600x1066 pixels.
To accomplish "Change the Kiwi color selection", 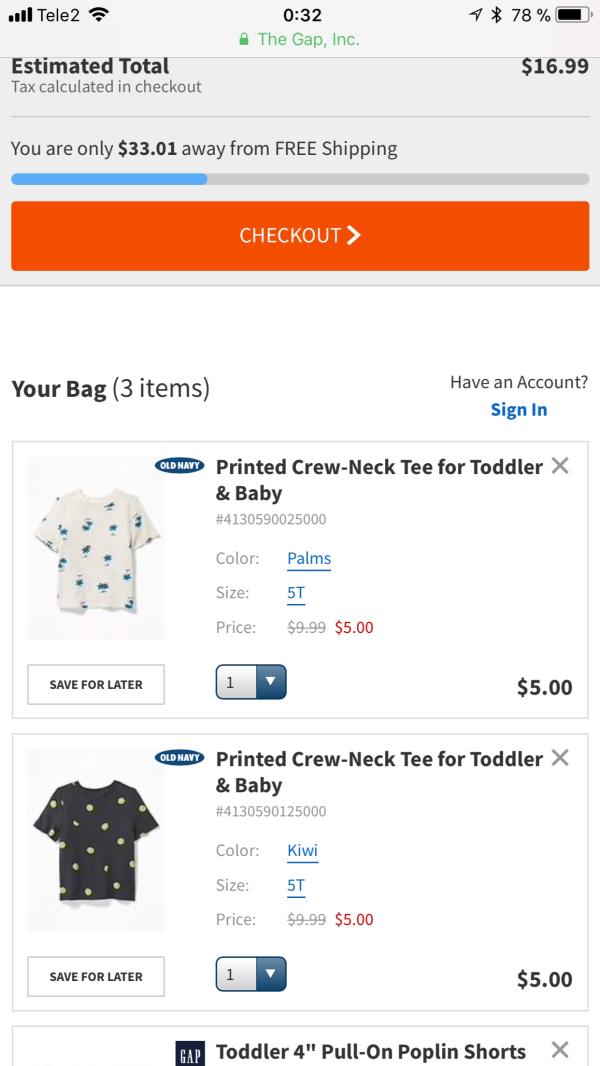I will (302, 850).
